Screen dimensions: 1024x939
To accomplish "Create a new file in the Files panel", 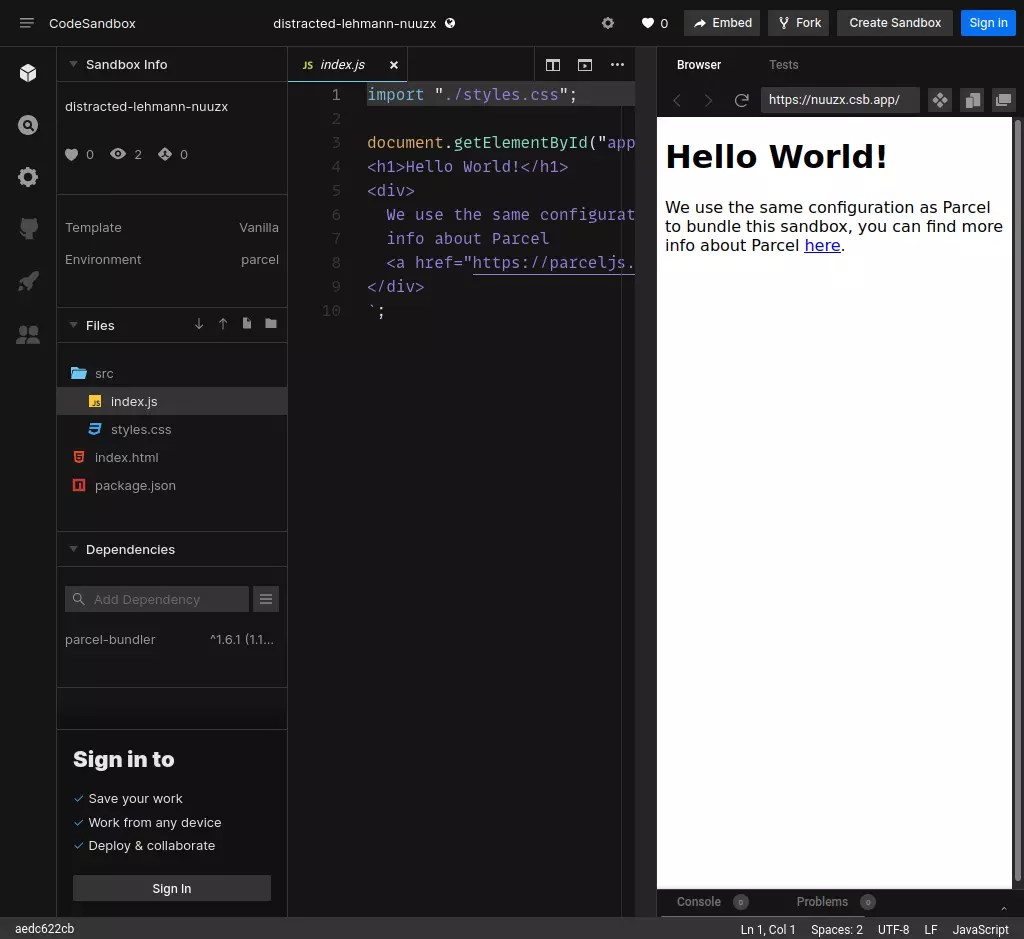I will pyautogui.click(x=246, y=323).
